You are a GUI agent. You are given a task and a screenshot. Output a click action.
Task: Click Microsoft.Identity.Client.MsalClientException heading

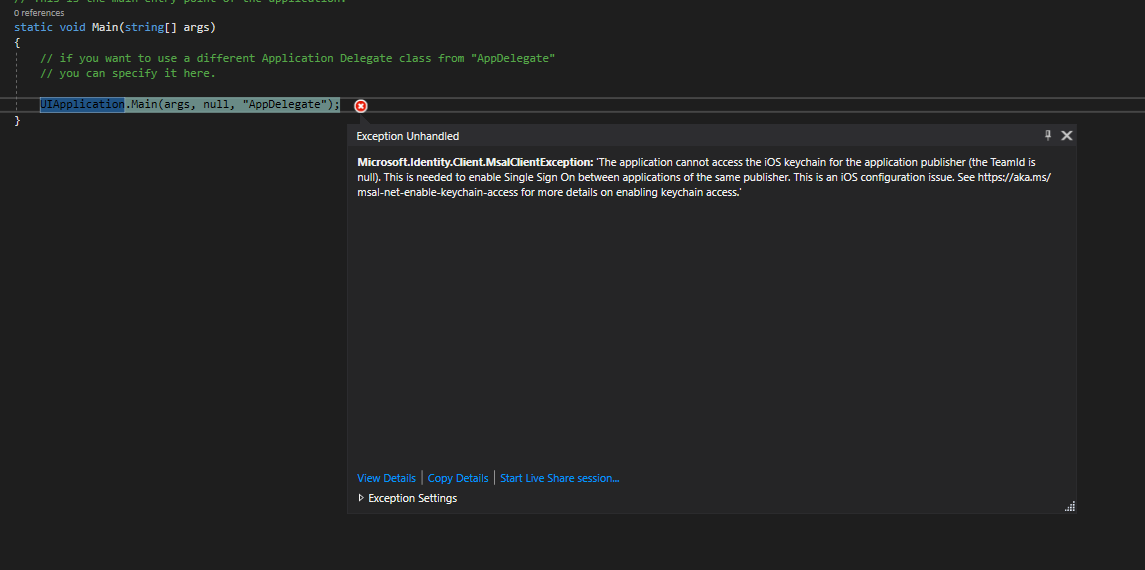(x=475, y=162)
